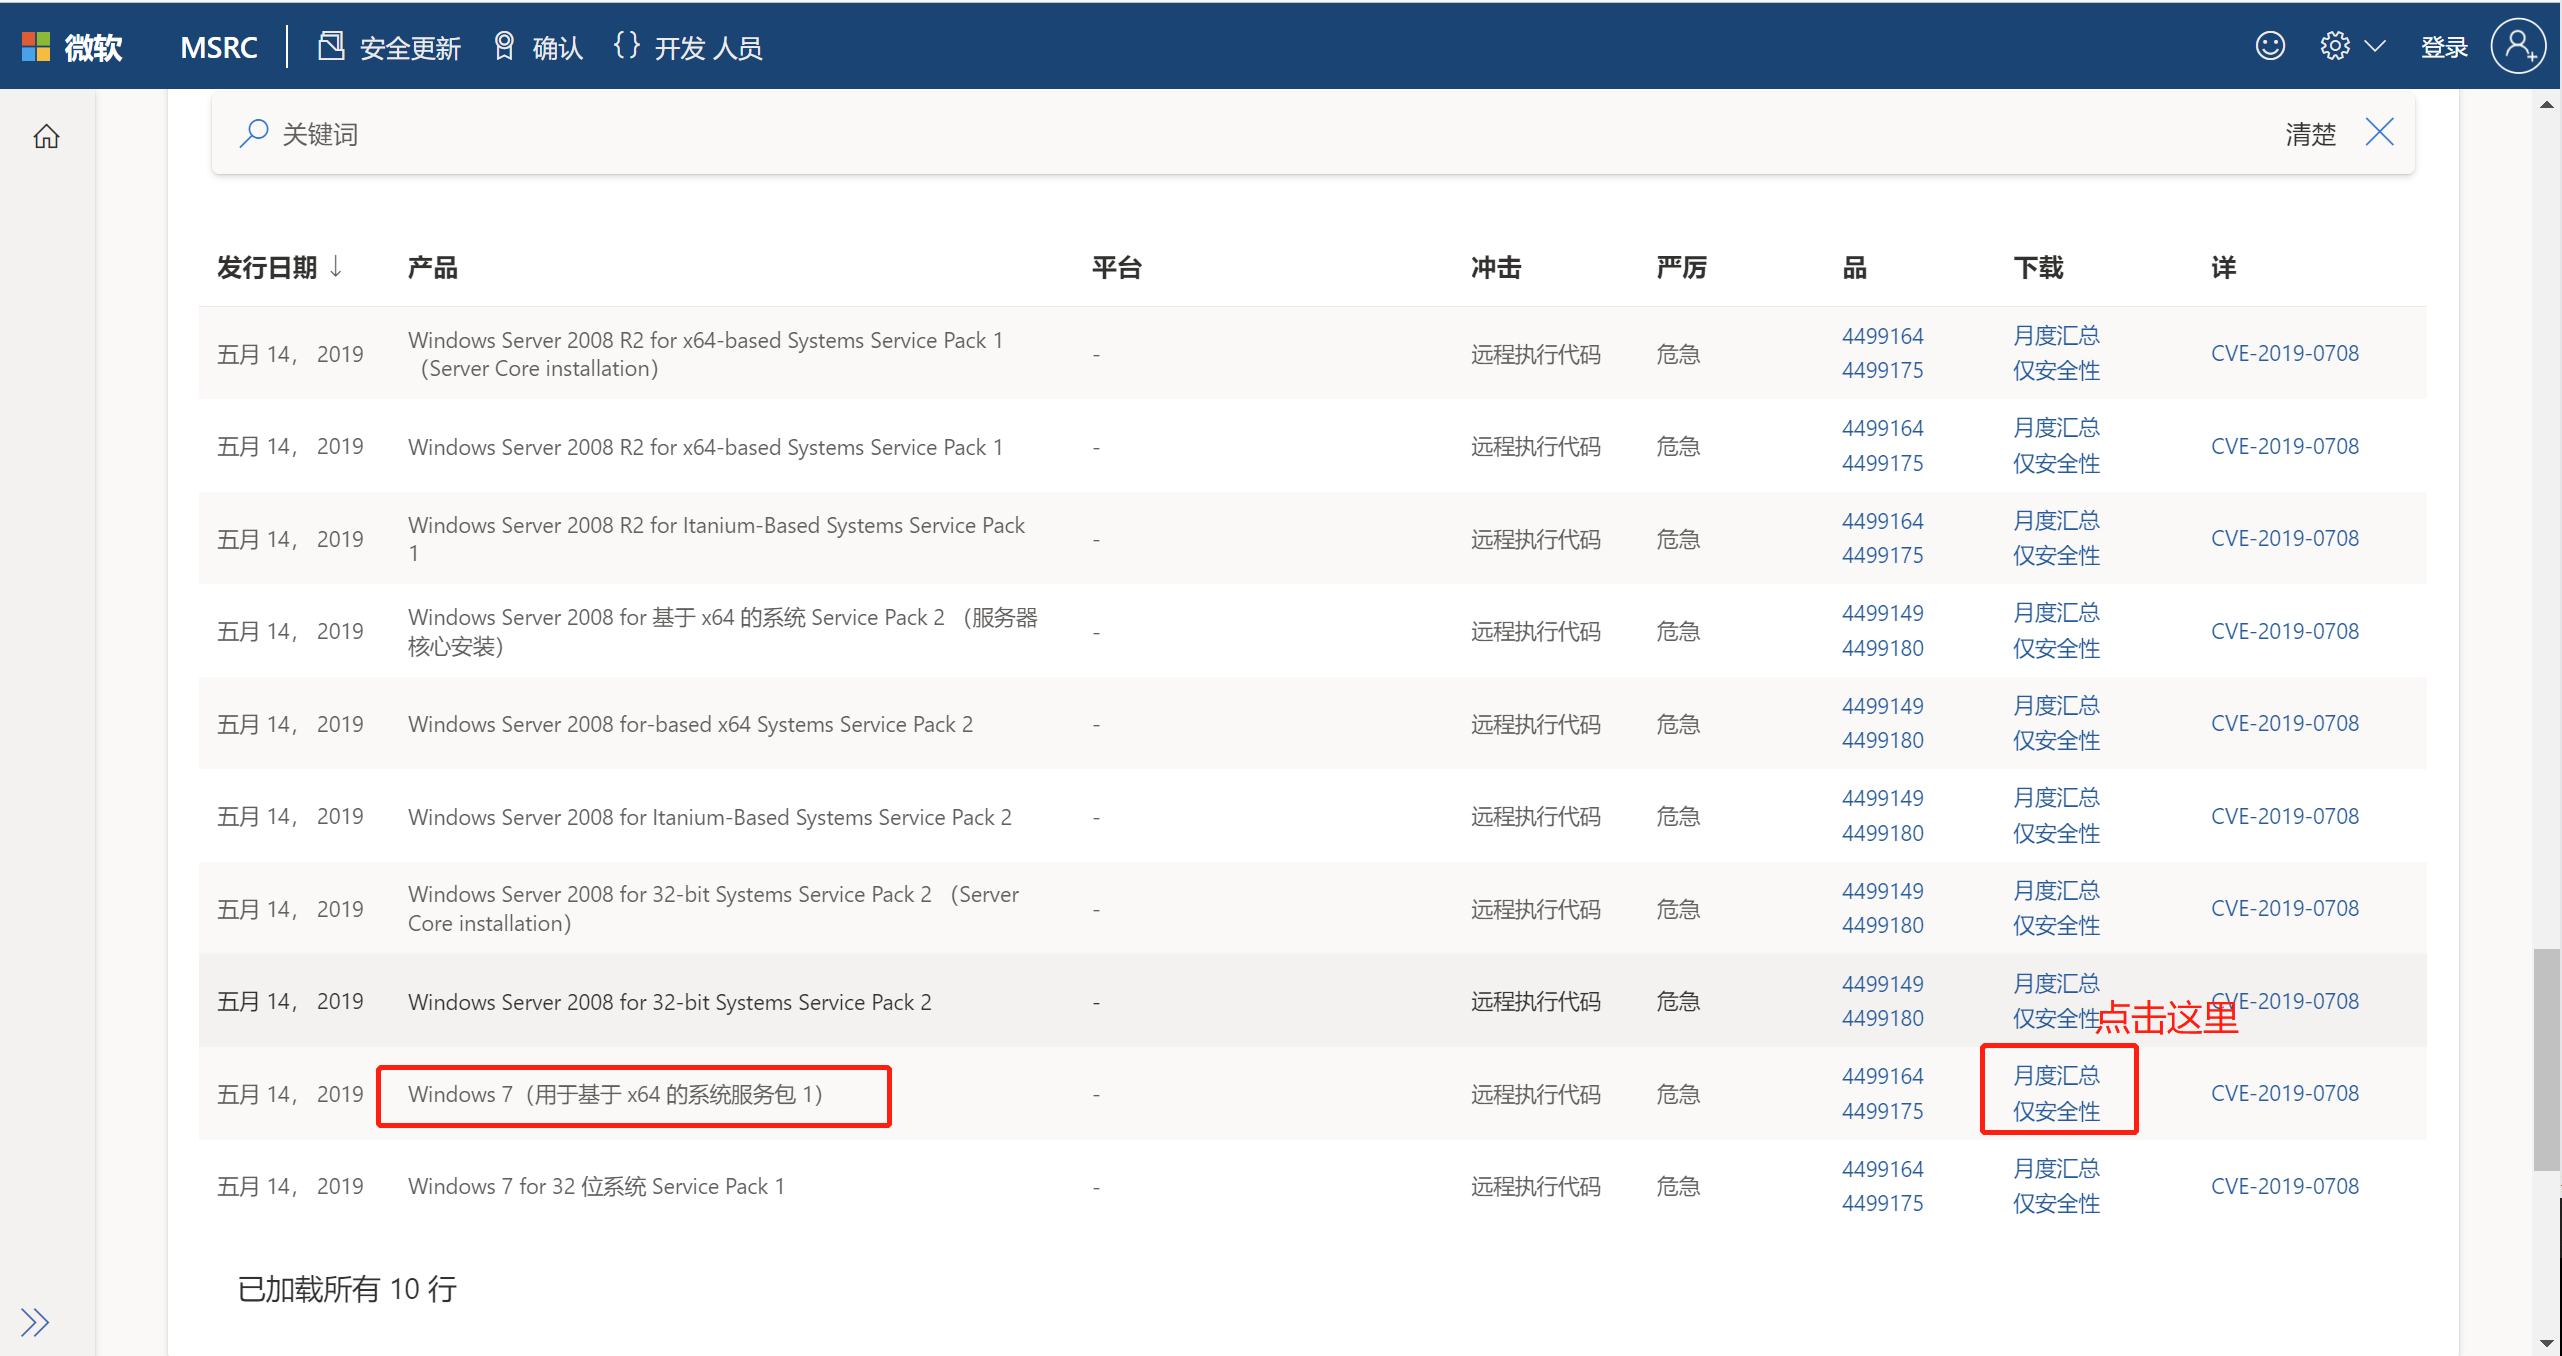
Task: Toggle the 发行日期 sort arrow
Action: [337, 266]
